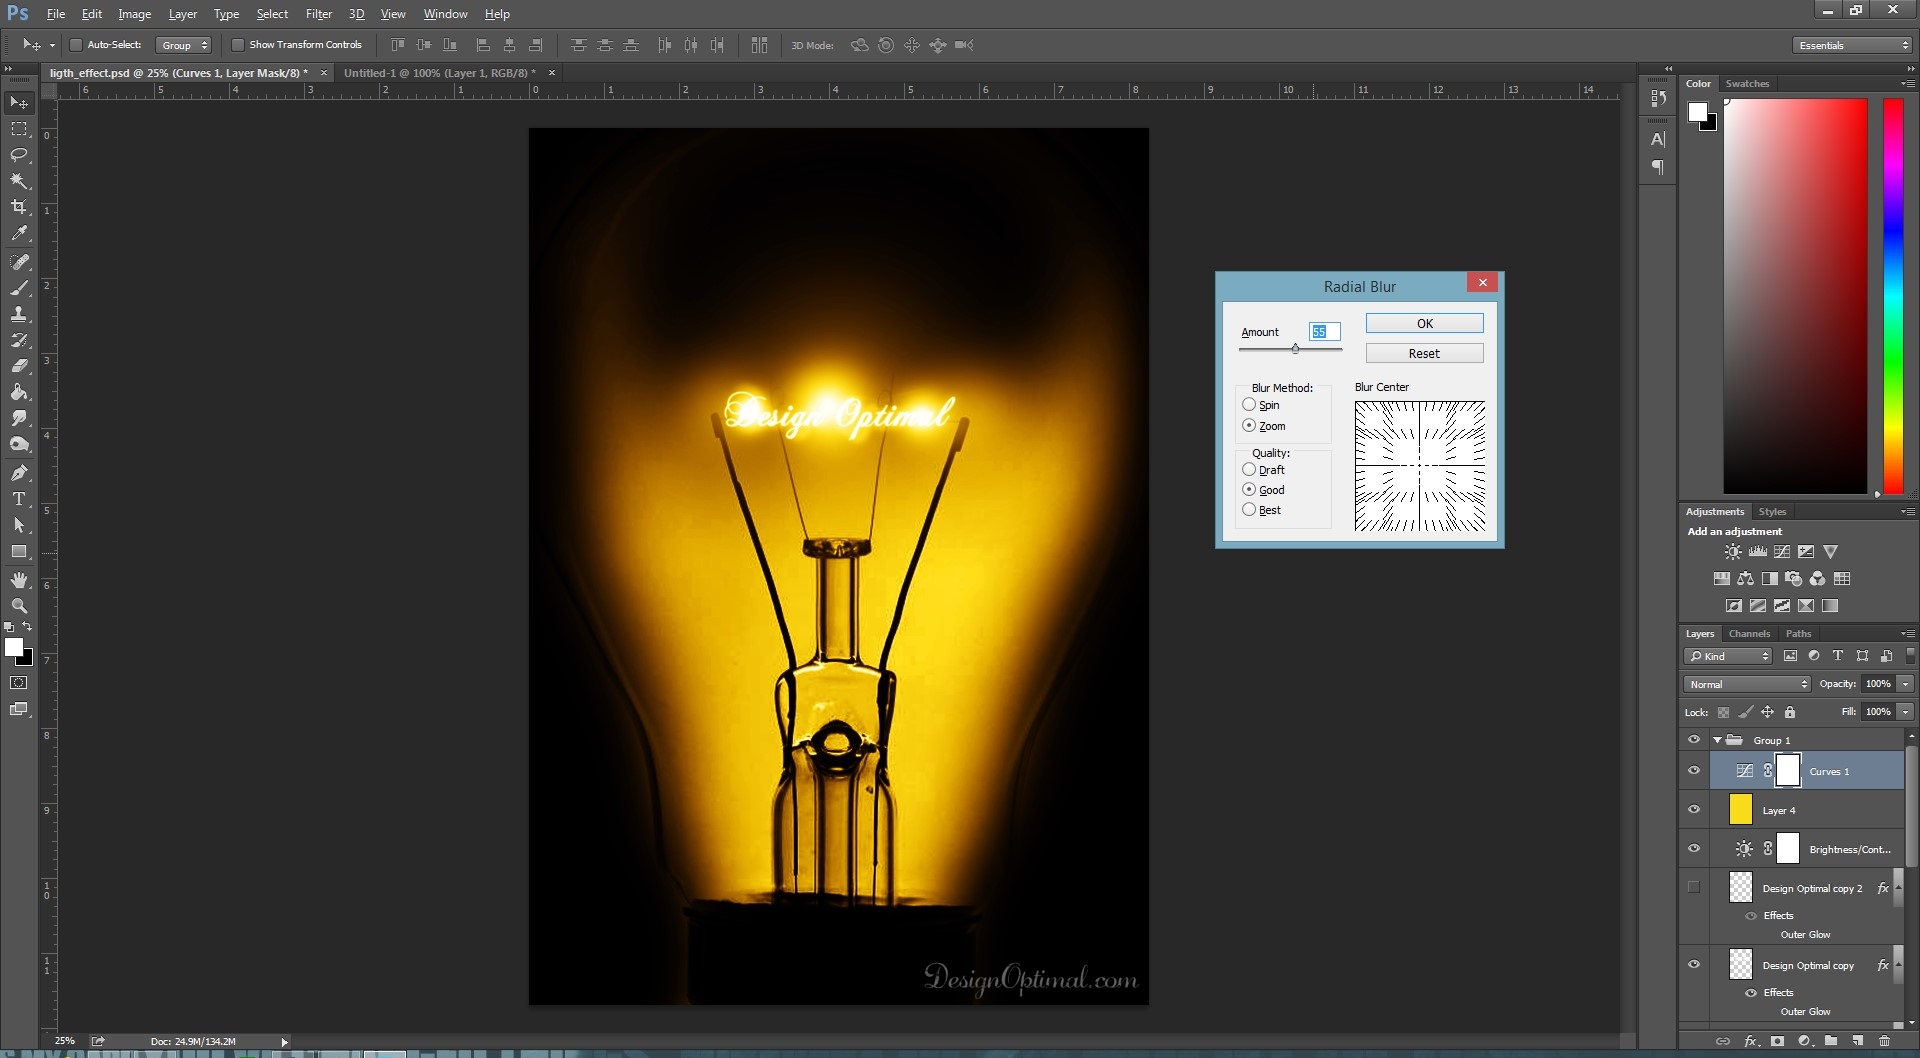Click OK in Radial Blur dialog

tap(1425, 323)
